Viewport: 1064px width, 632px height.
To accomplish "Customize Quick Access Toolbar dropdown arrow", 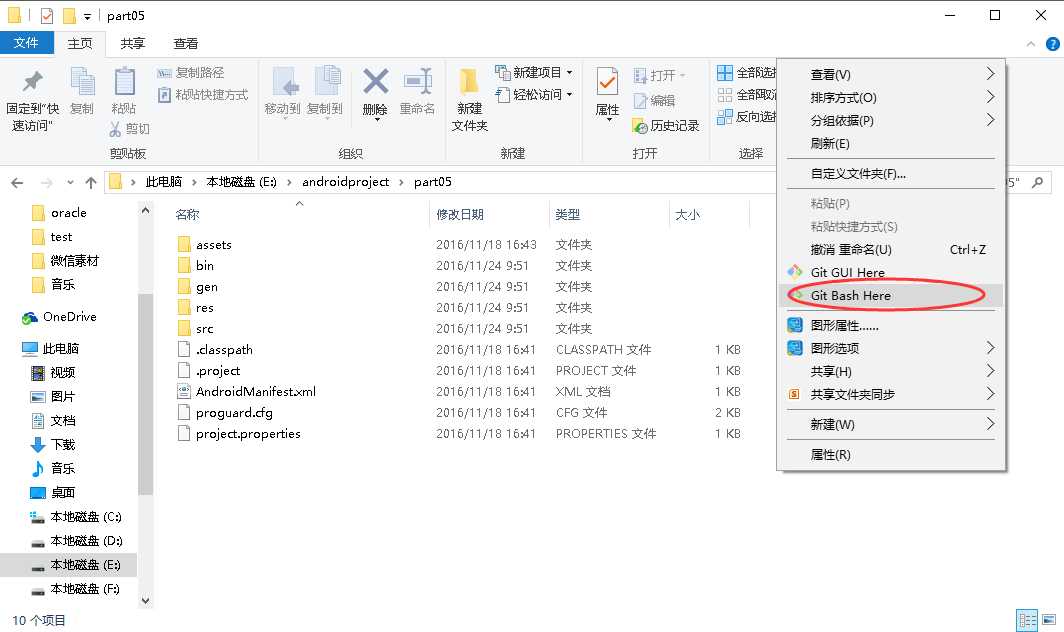I will (87, 16).
